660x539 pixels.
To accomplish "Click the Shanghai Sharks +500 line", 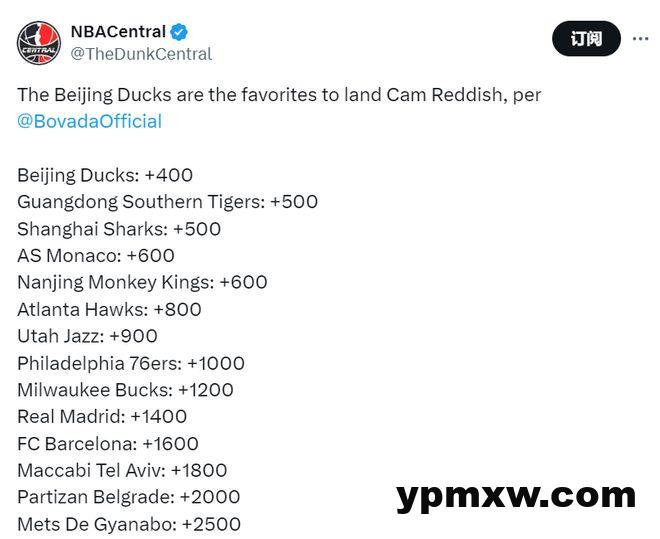I will pos(119,229).
